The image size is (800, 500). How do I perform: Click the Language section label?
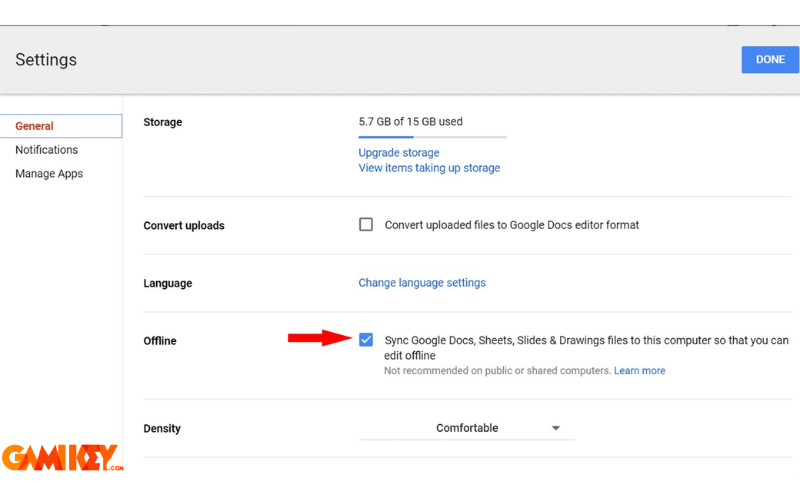(168, 283)
